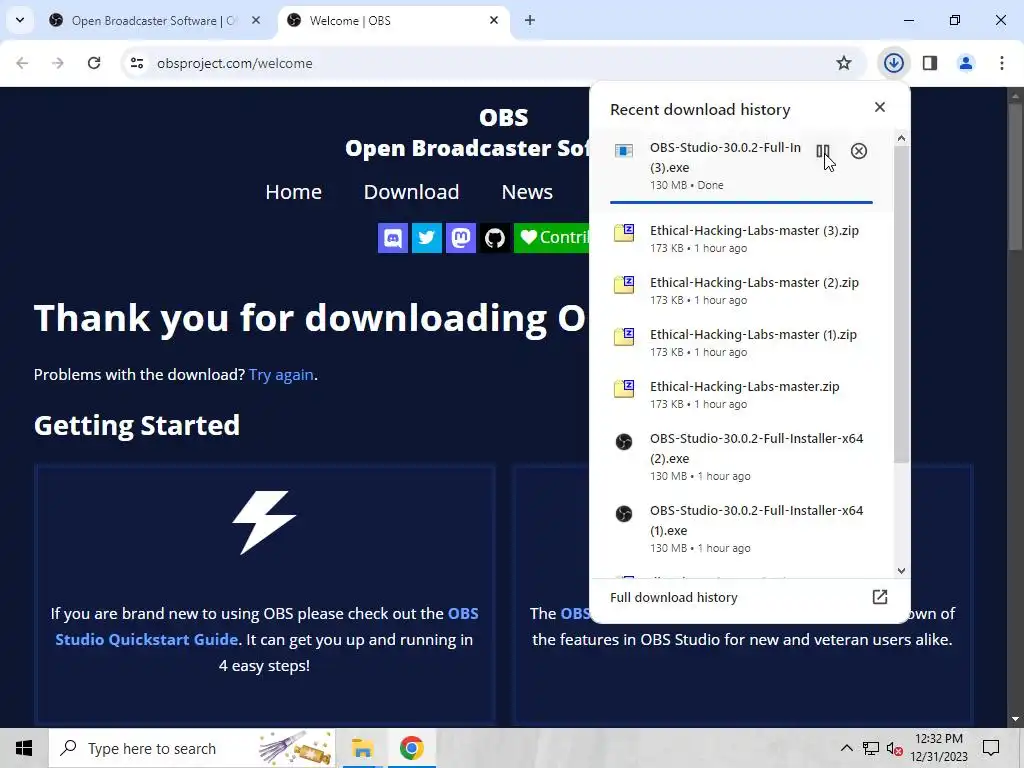Go to Home in OBS navigation
Image resolution: width=1024 pixels, height=768 pixels.
tap(293, 192)
